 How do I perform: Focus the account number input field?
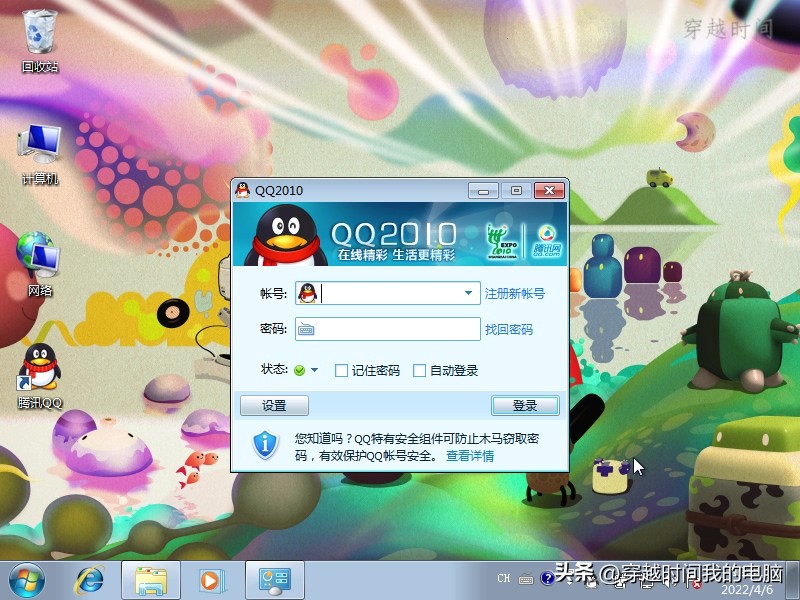pyautogui.click(x=388, y=293)
